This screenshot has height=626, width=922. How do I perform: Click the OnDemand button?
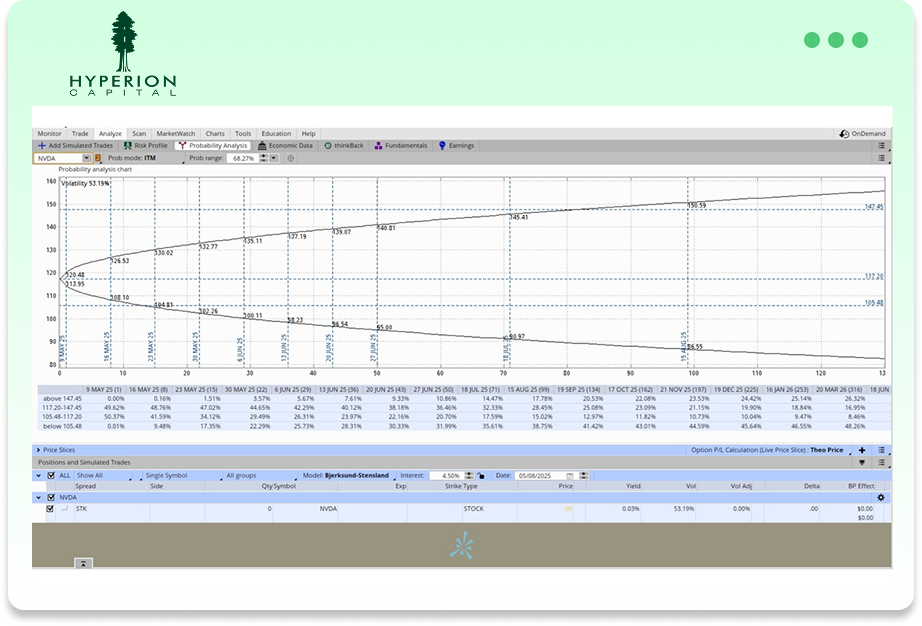861,133
